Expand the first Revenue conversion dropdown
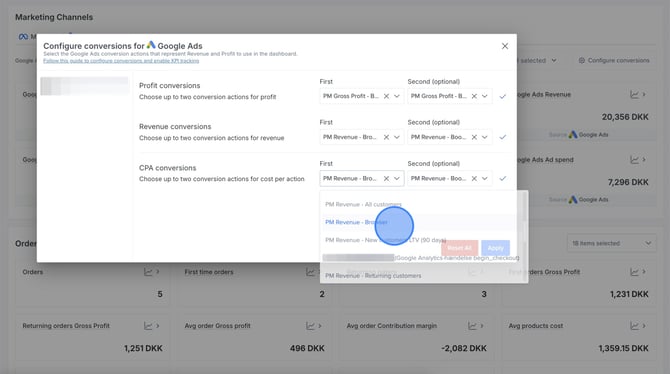The image size is (670, 374). pyautogui.click(x=397, y=137)
